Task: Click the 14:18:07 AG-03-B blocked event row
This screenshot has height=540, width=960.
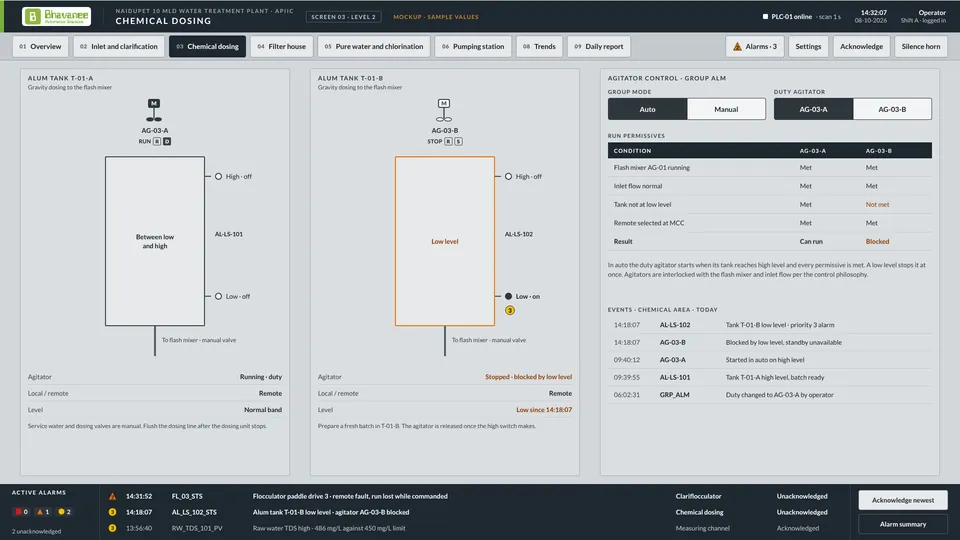Action: (770, 342)
